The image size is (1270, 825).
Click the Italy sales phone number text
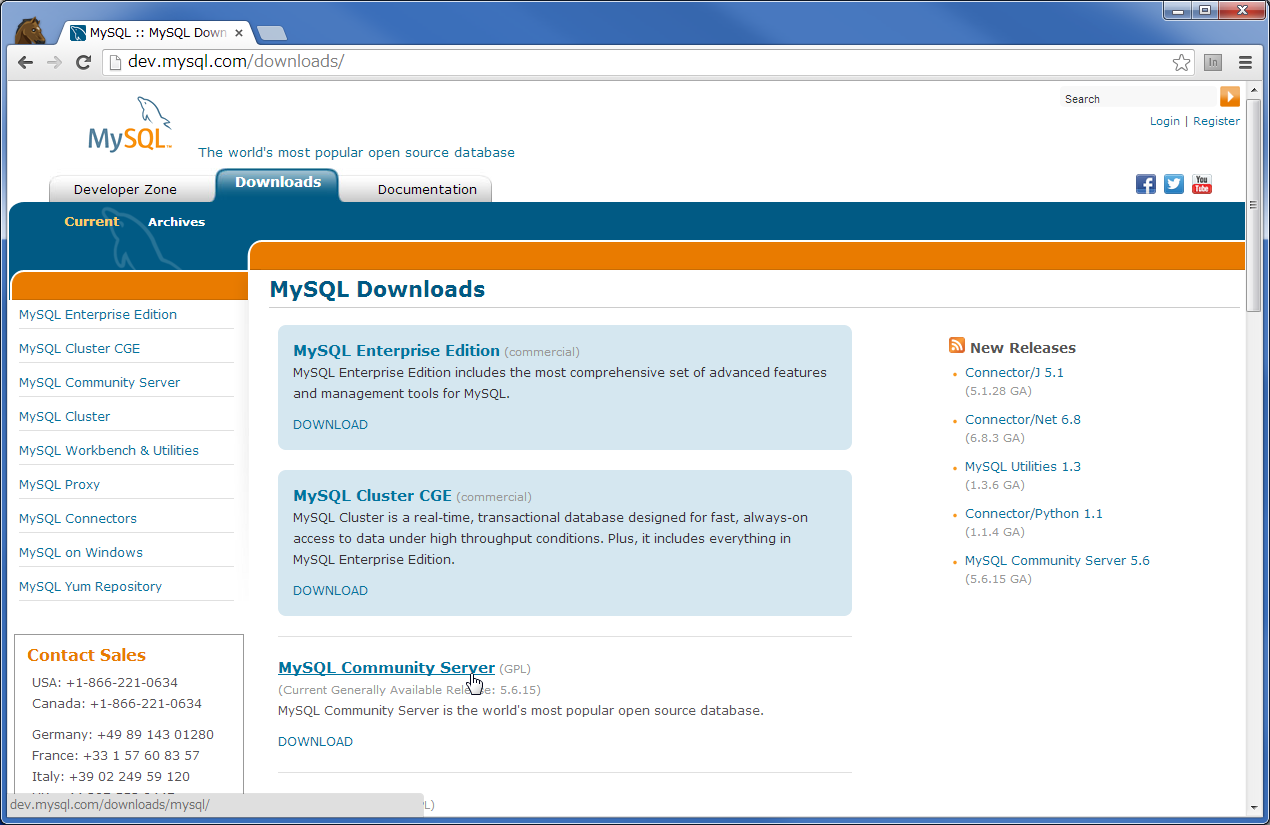(x=111, y=776)
